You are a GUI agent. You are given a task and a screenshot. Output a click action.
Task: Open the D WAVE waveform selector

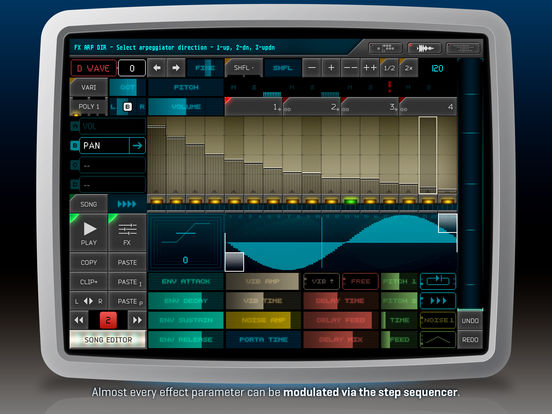[x=93, y=68]
